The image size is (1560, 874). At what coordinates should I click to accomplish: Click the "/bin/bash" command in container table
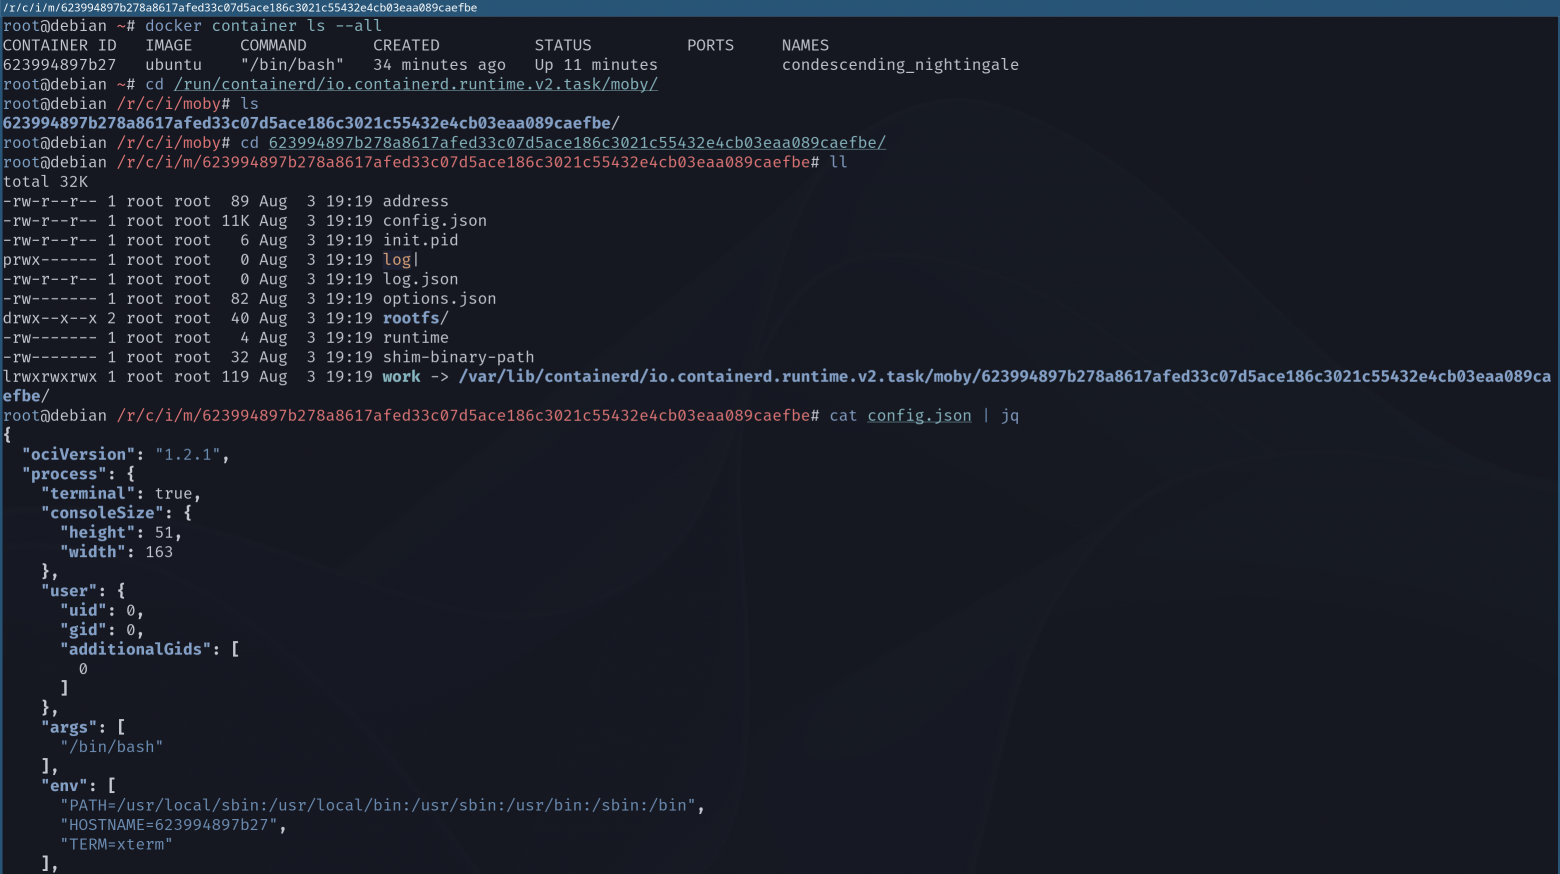click(292, 65)
